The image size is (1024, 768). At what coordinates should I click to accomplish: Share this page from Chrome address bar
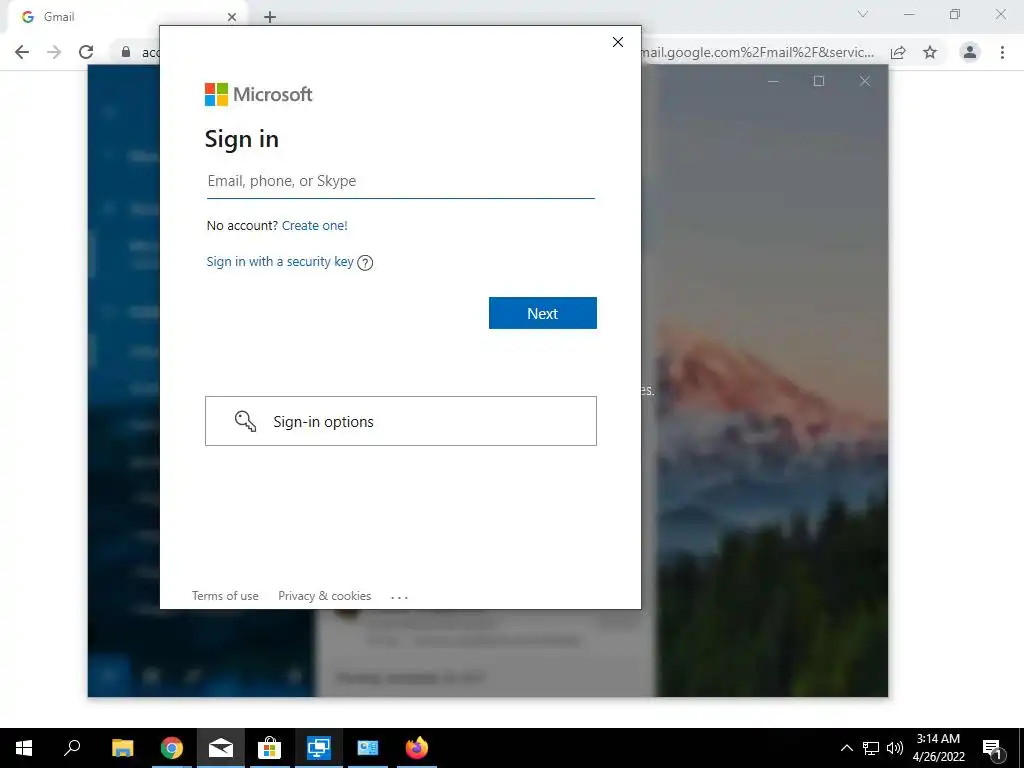pos(898,52)
